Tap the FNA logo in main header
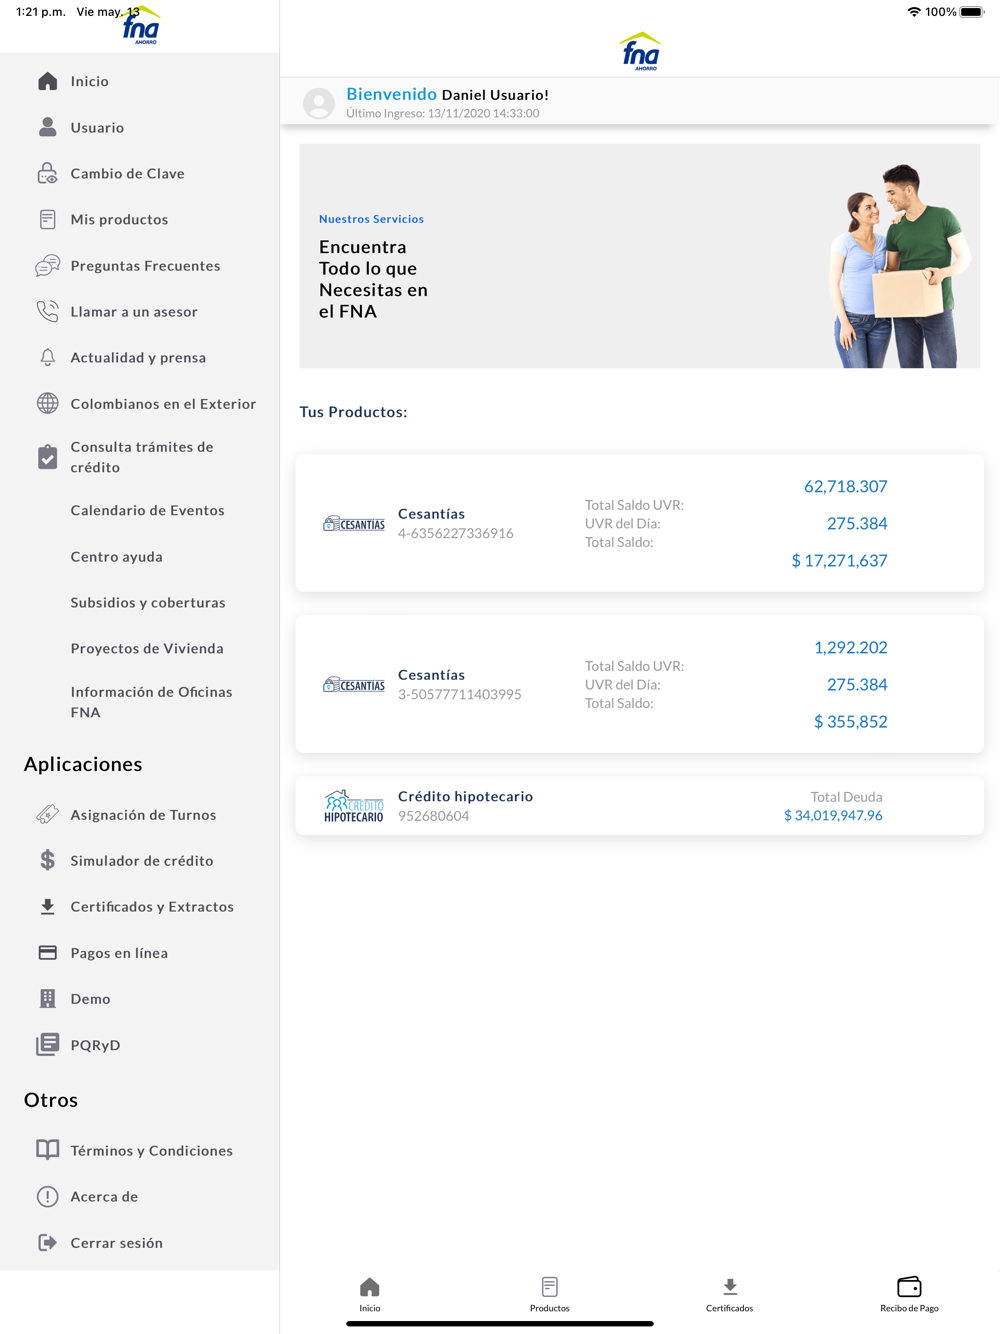This screenshot has height=1334, width=1000. tap(640, 51)
